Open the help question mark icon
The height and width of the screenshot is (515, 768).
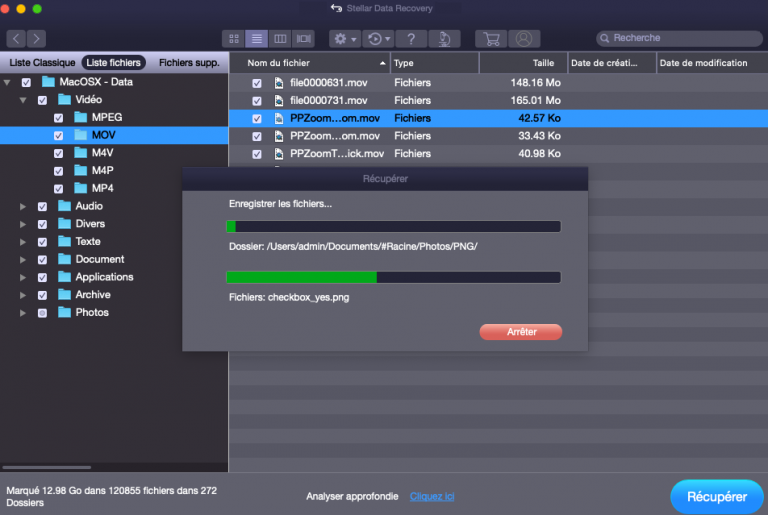411,39
